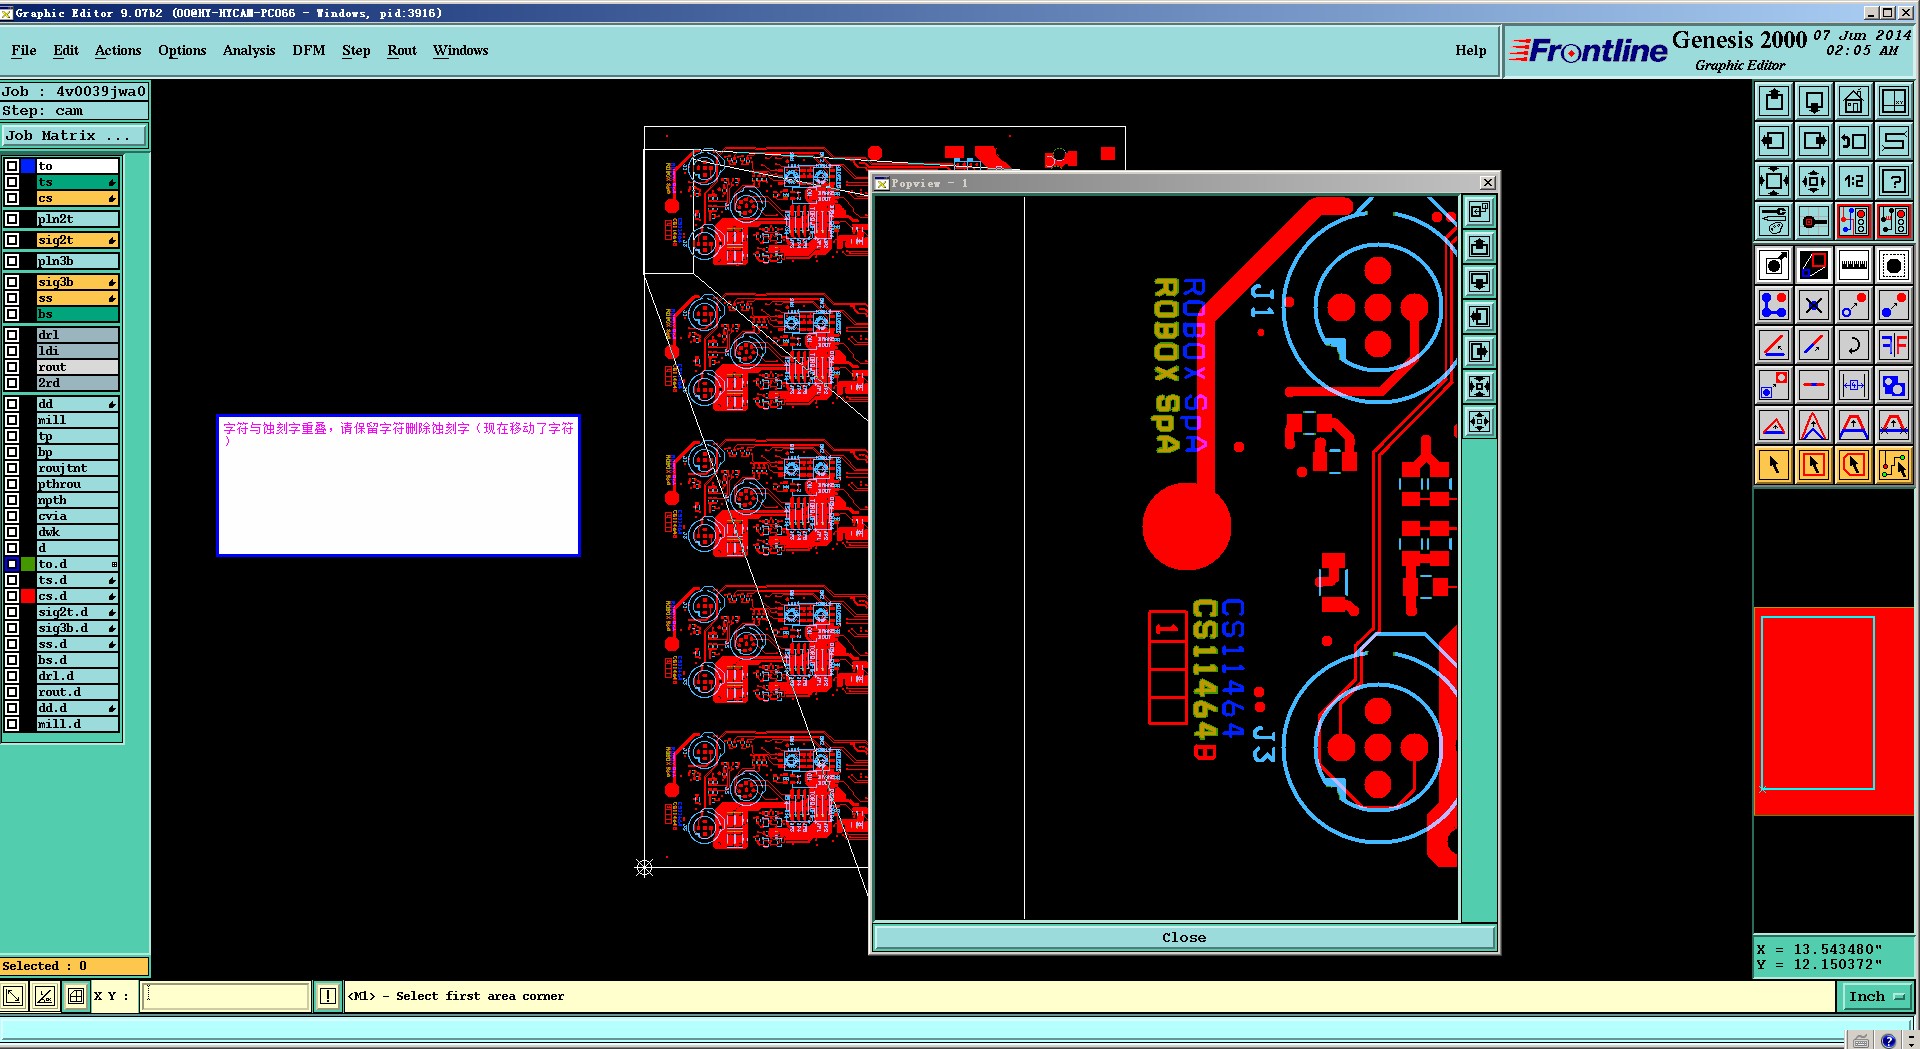Open the File menu

click(x=24, y=50)
